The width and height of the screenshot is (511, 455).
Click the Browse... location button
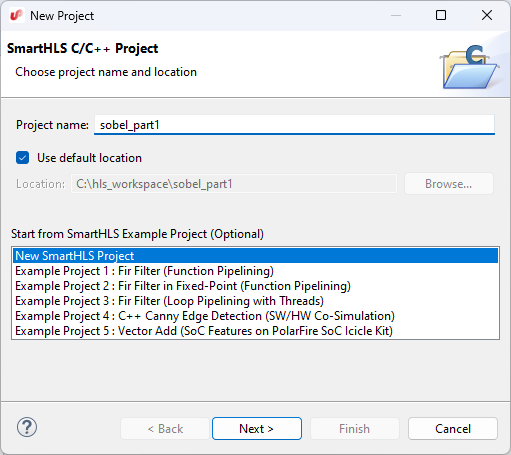click(x=449, y=184)
